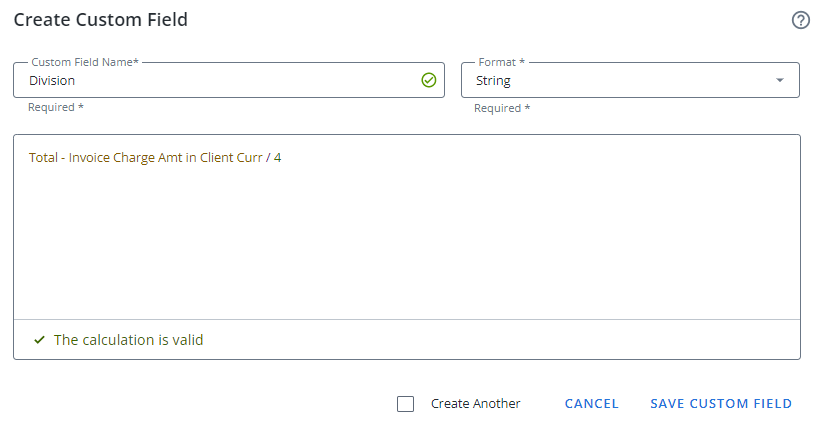Click the word Division in name field

[52, 81]
